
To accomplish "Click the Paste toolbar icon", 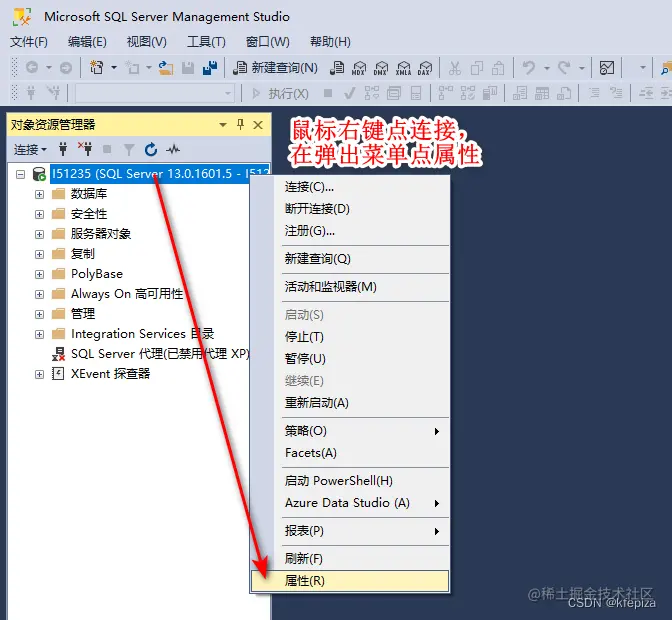I will point(498,68).
